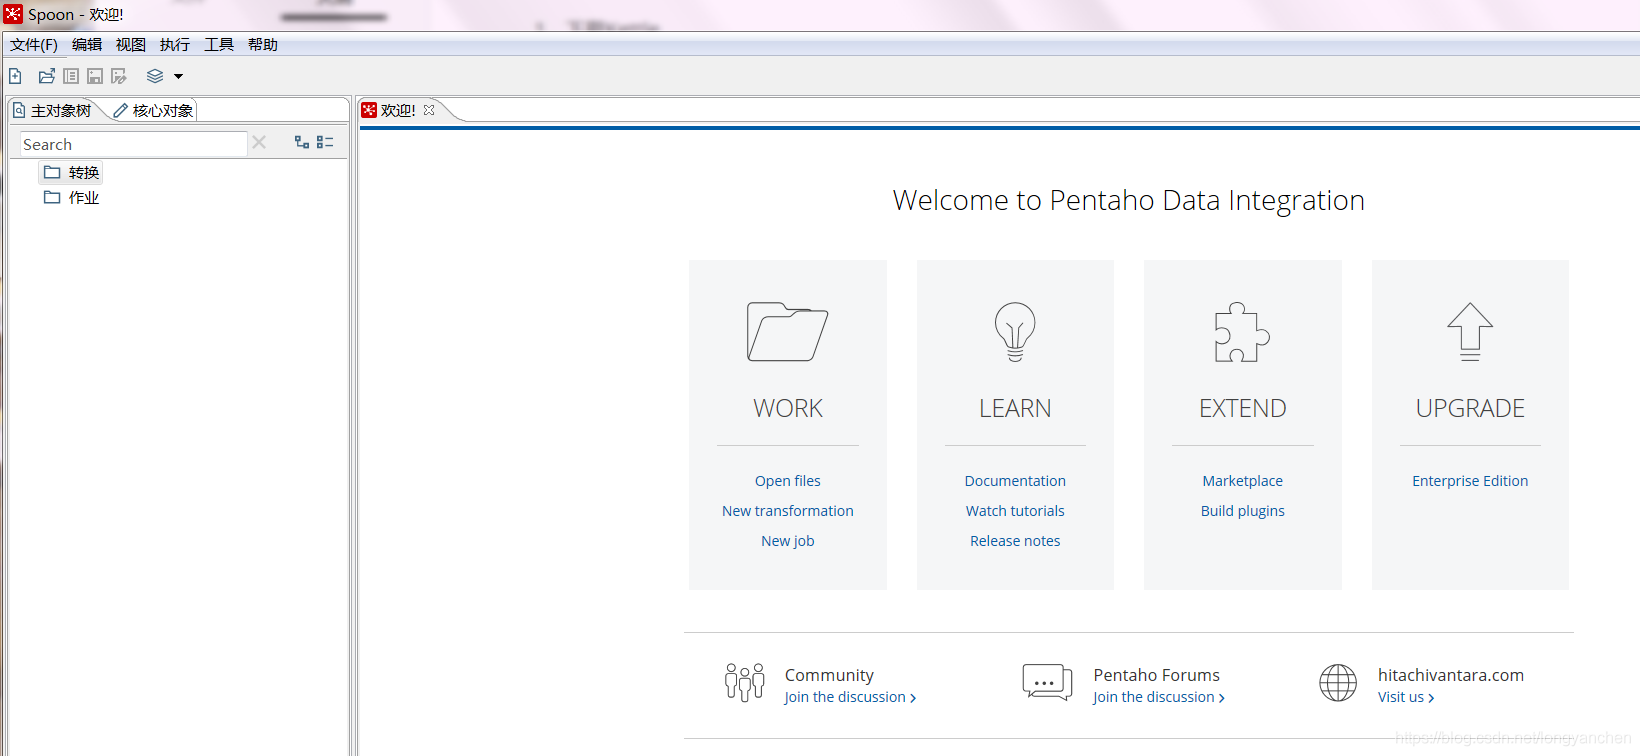Click the New job link

click(788, 541)
